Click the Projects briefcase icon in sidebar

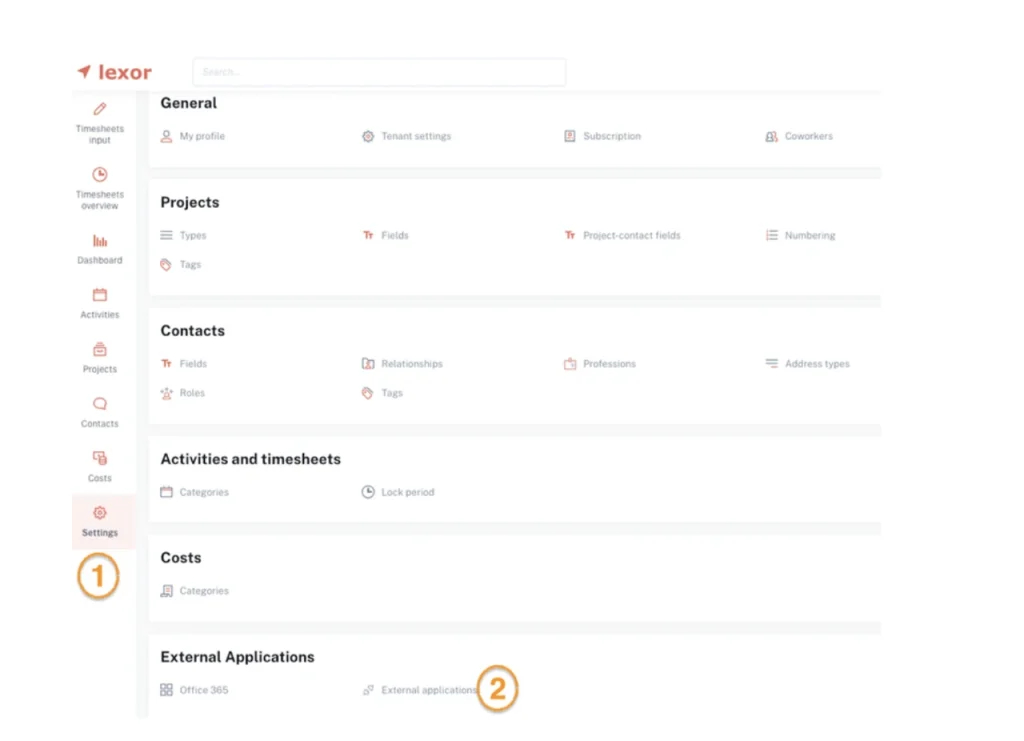point(99,350)
